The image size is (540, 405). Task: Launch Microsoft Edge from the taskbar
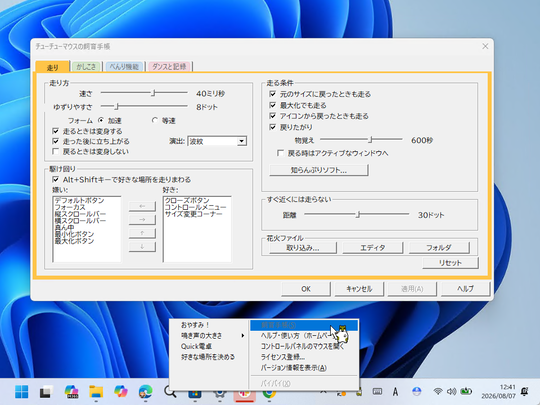pyautogui.click(x=145, y=392)
